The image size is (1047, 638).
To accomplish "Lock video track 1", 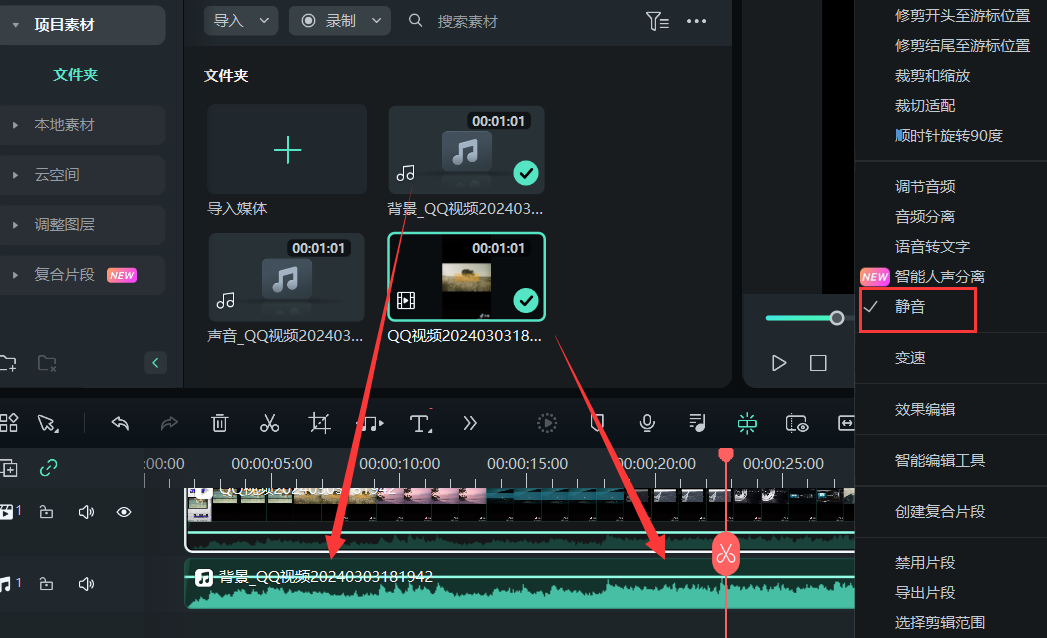I will click(46, 512).
